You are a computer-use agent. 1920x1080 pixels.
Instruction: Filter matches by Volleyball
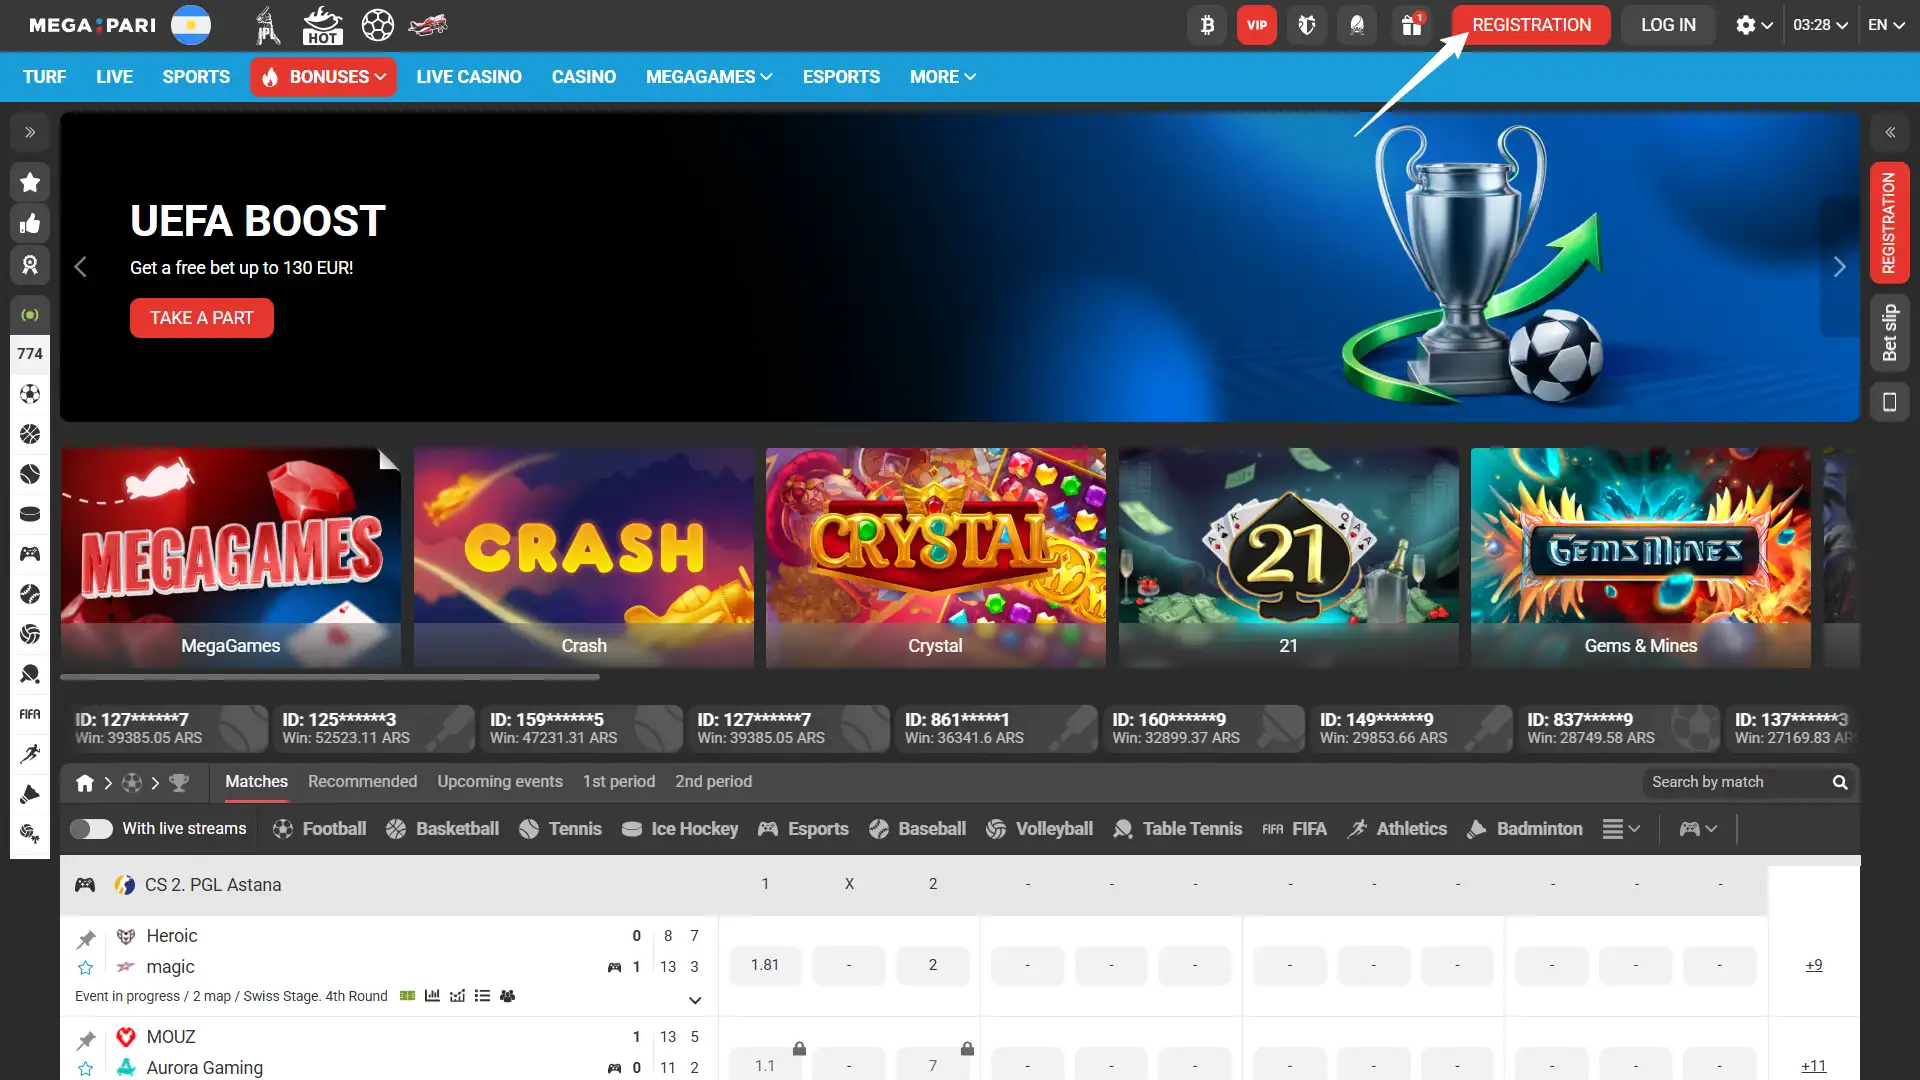pyautogui.click(x=1039, y=829)
